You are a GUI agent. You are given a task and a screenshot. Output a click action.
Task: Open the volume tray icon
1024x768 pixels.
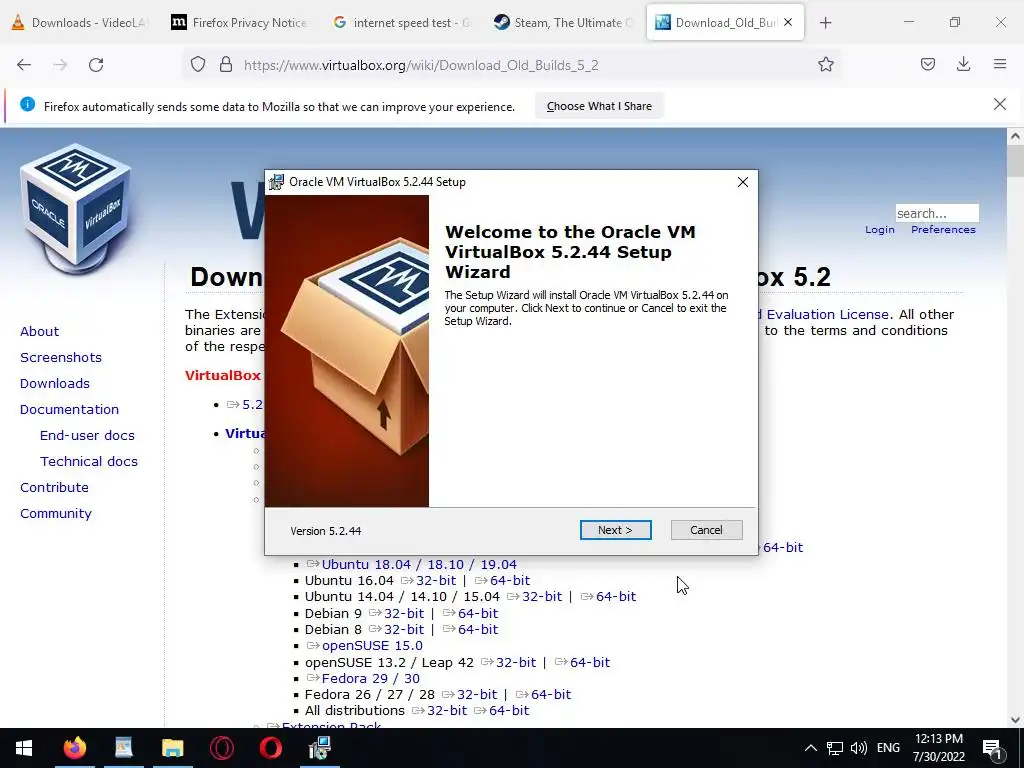(x=859, y=748)
